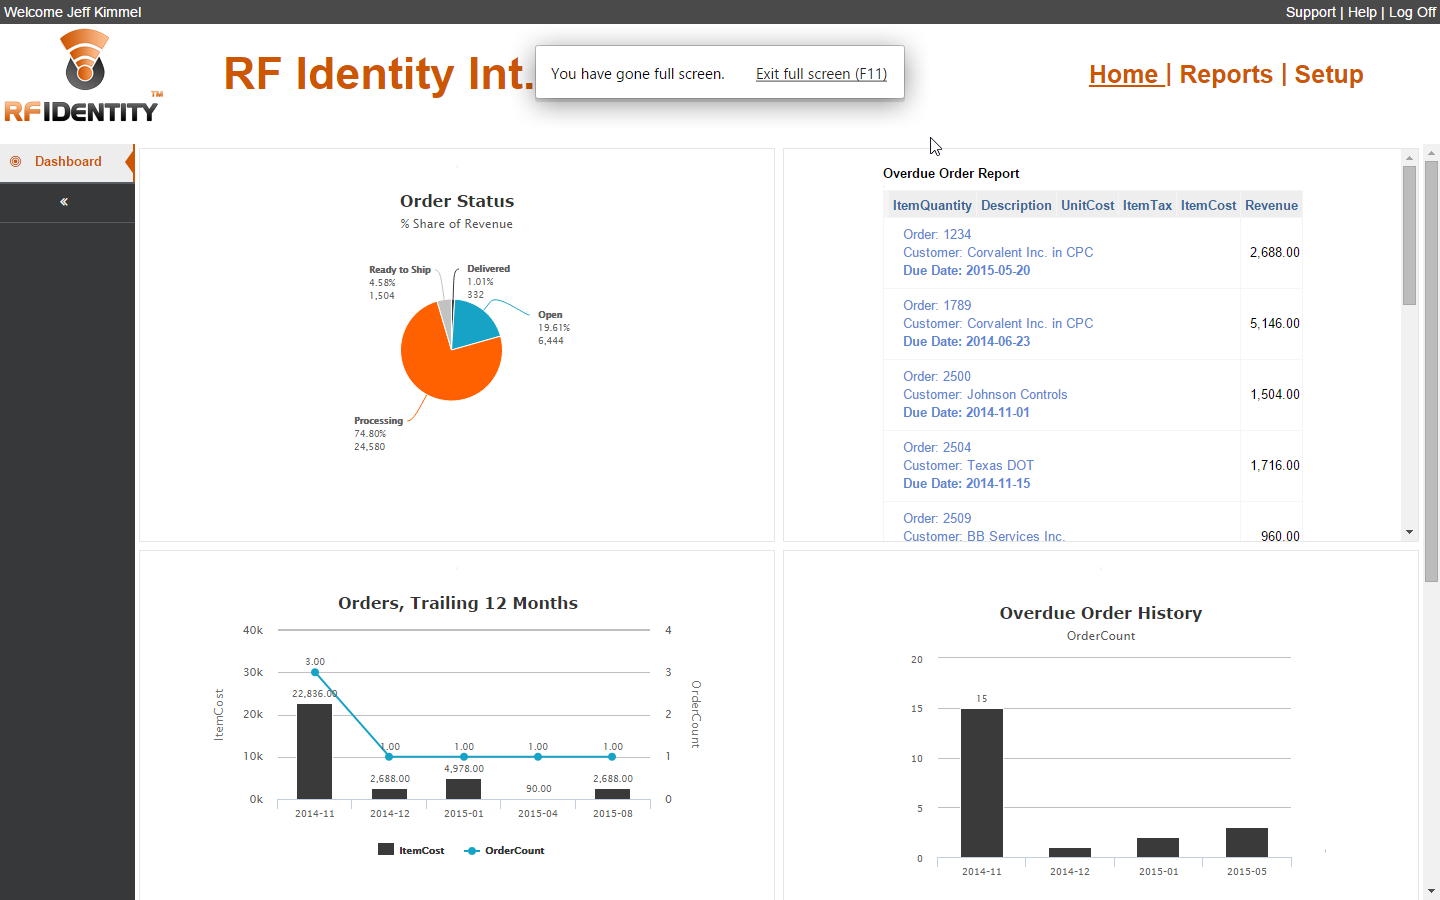The height and width of the screenshot is (900, 1440).
Task: Select the Order: 2504 row text
Action: (x=937, y=447)
